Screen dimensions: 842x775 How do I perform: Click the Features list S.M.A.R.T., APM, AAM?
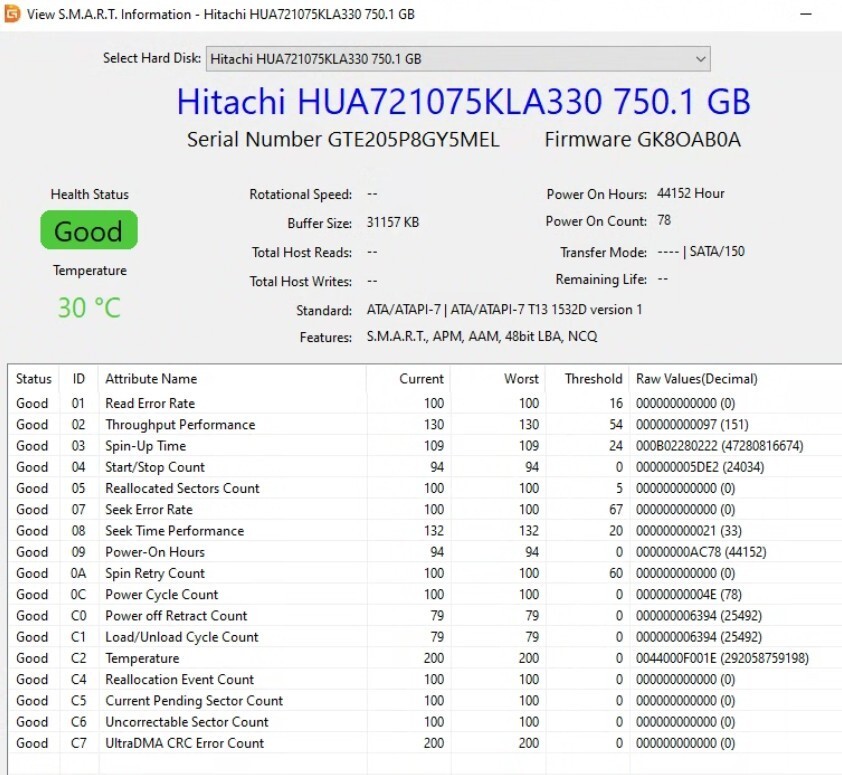click(482, 336)
